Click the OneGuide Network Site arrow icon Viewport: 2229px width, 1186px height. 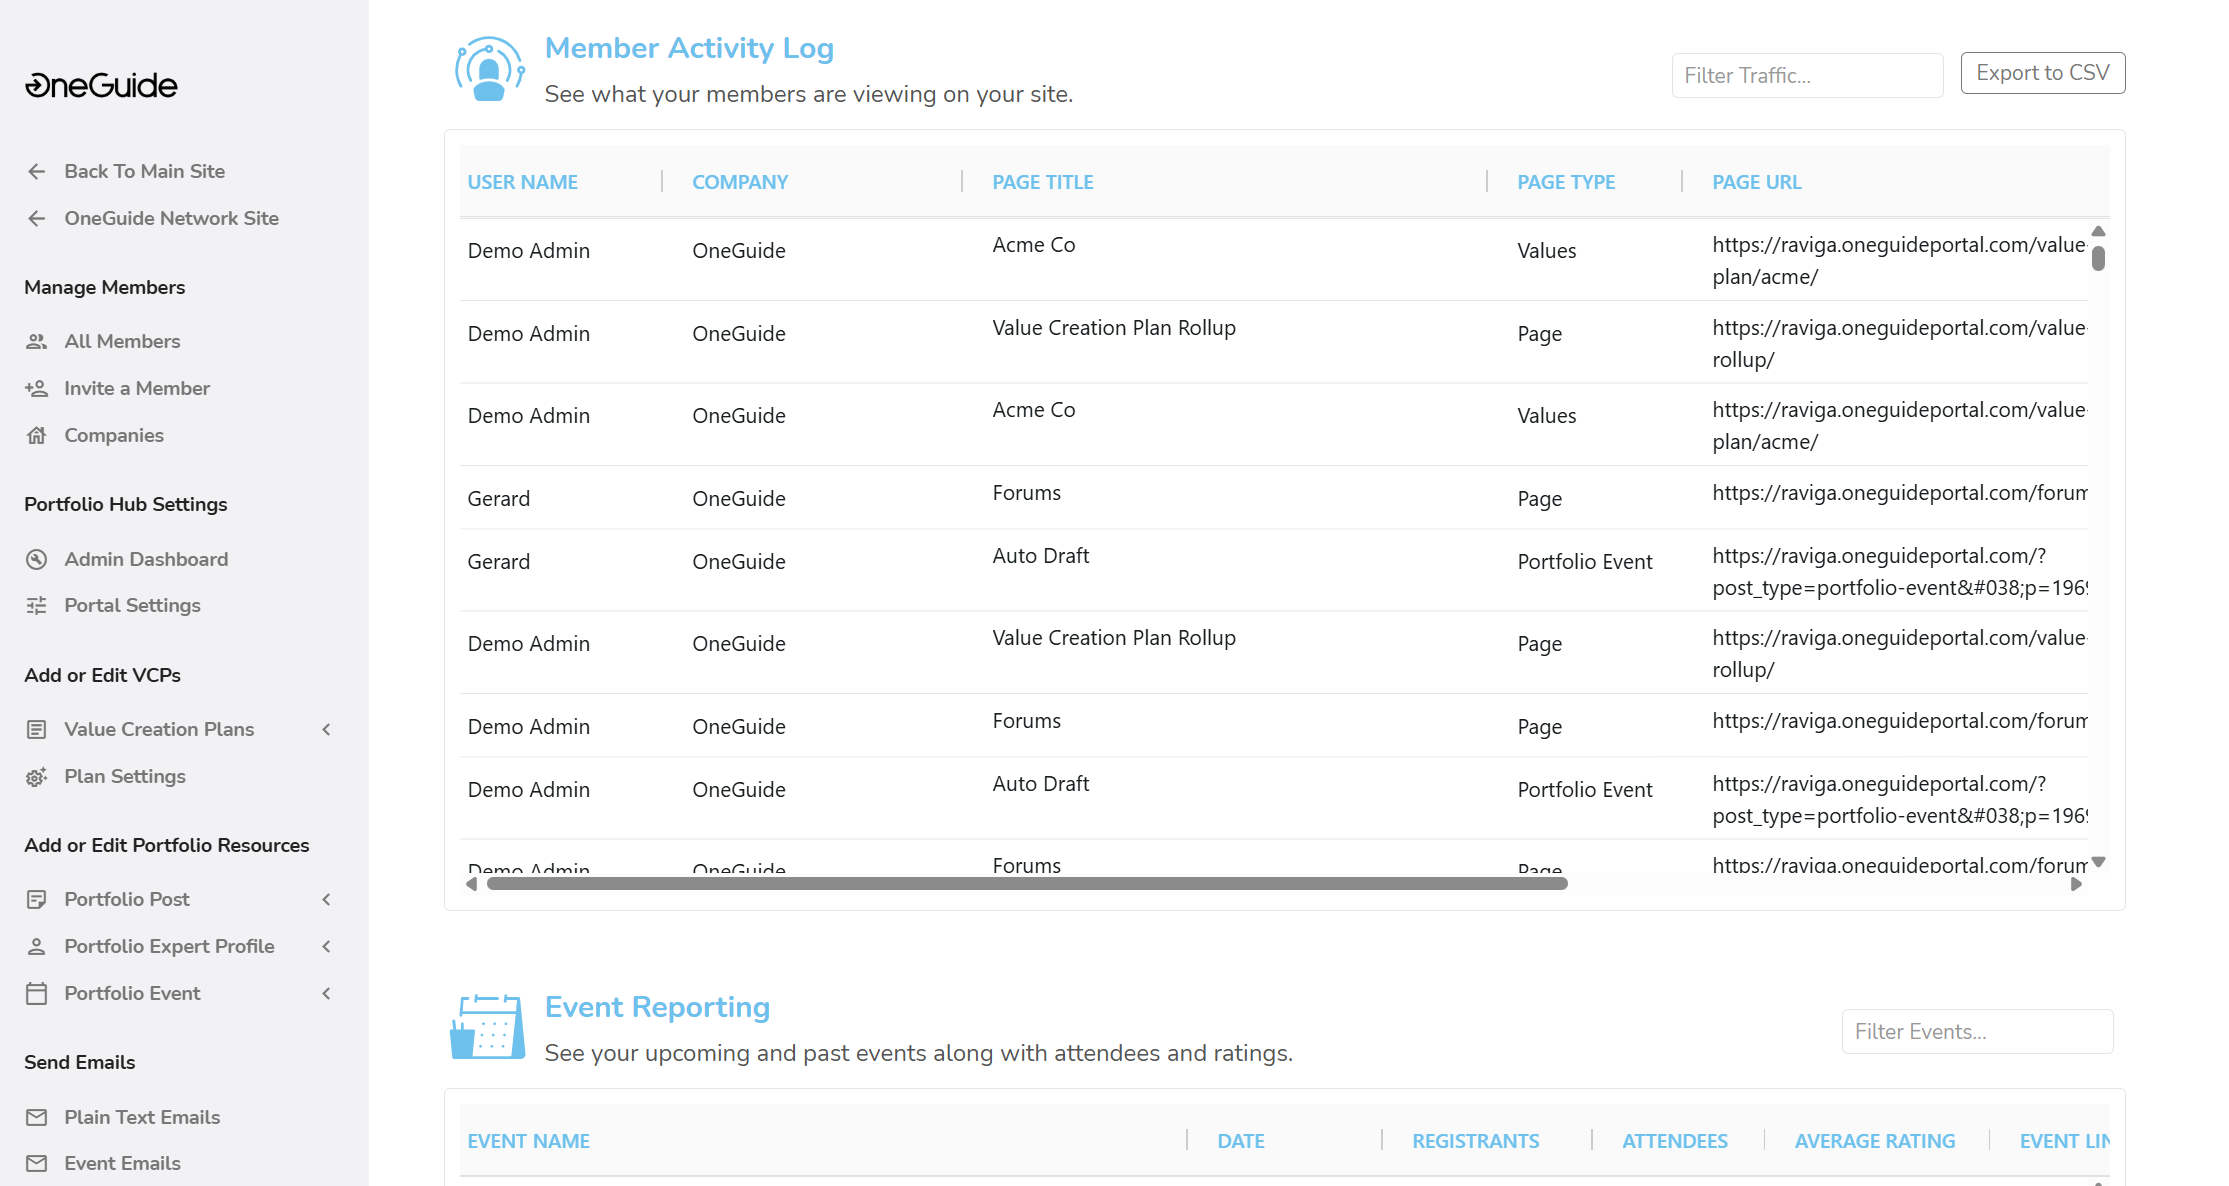(x=37, y=218)
